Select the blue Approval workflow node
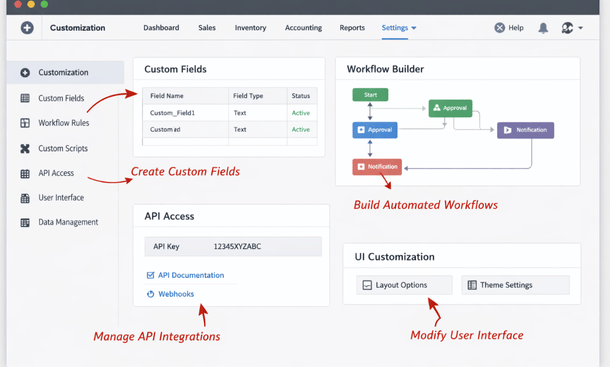This screenshot has width=610, height=367. pyautogui.click(x=375, y=130)
